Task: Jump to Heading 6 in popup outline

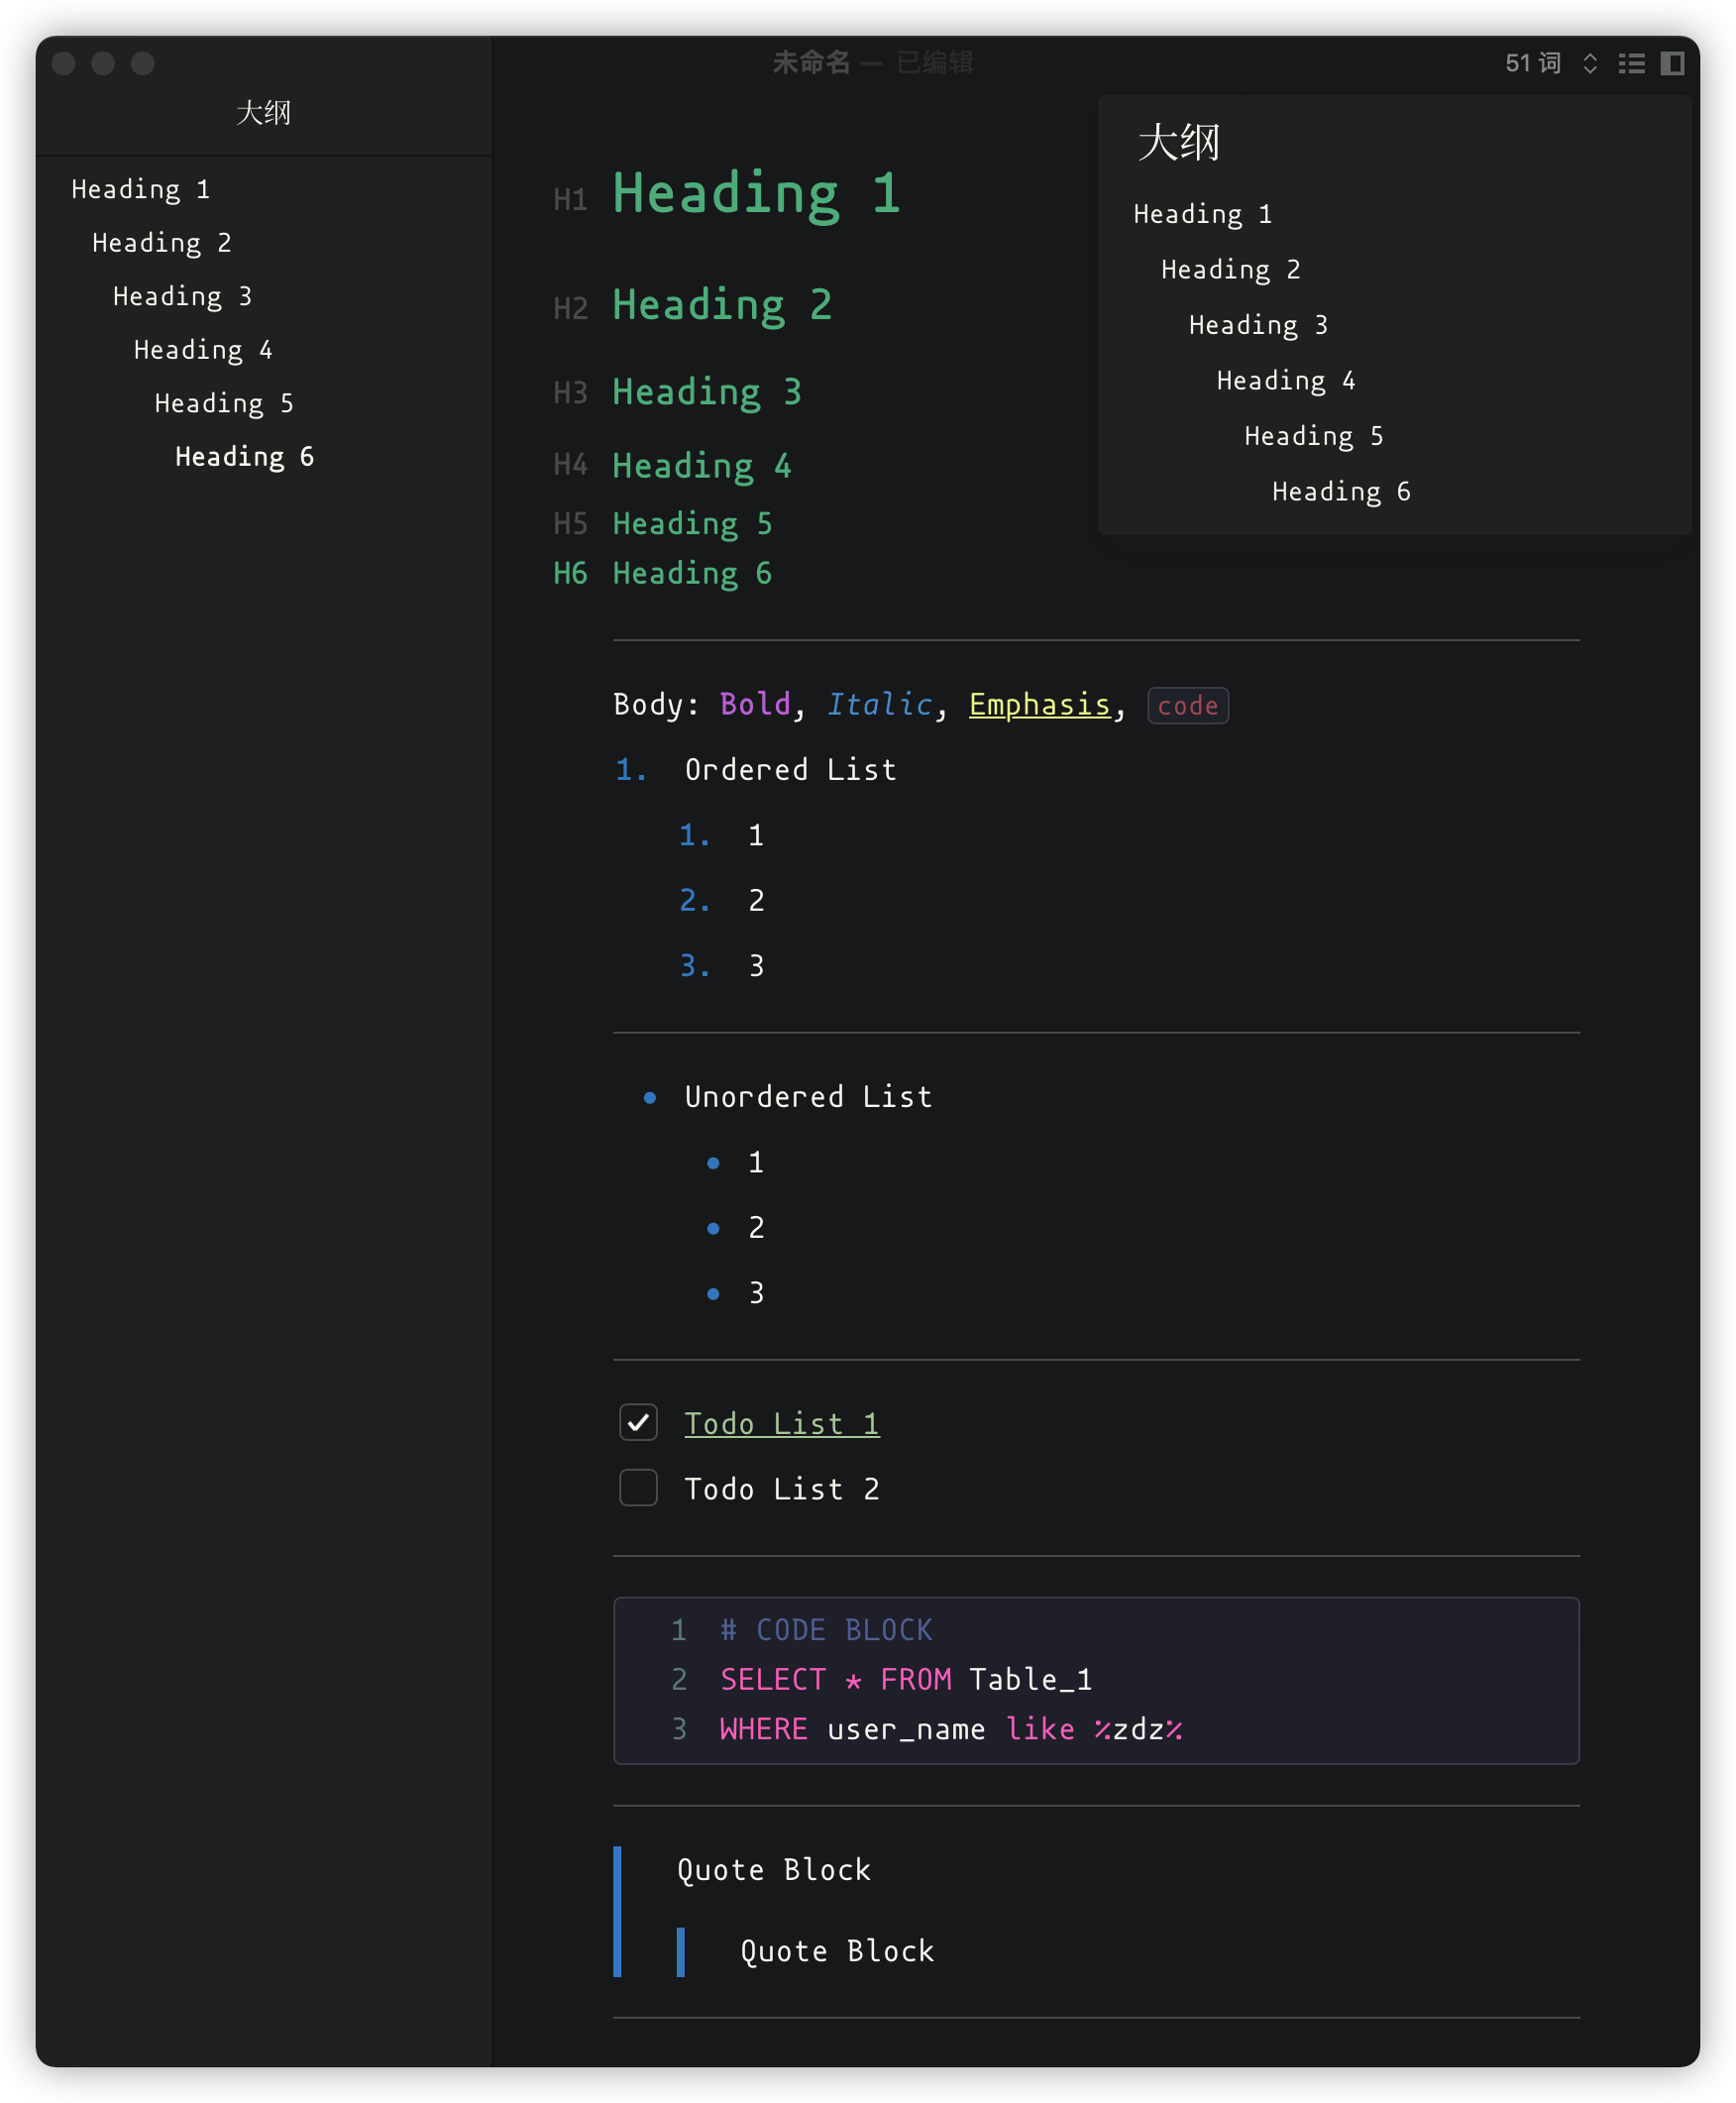Action: [1343, 492]
